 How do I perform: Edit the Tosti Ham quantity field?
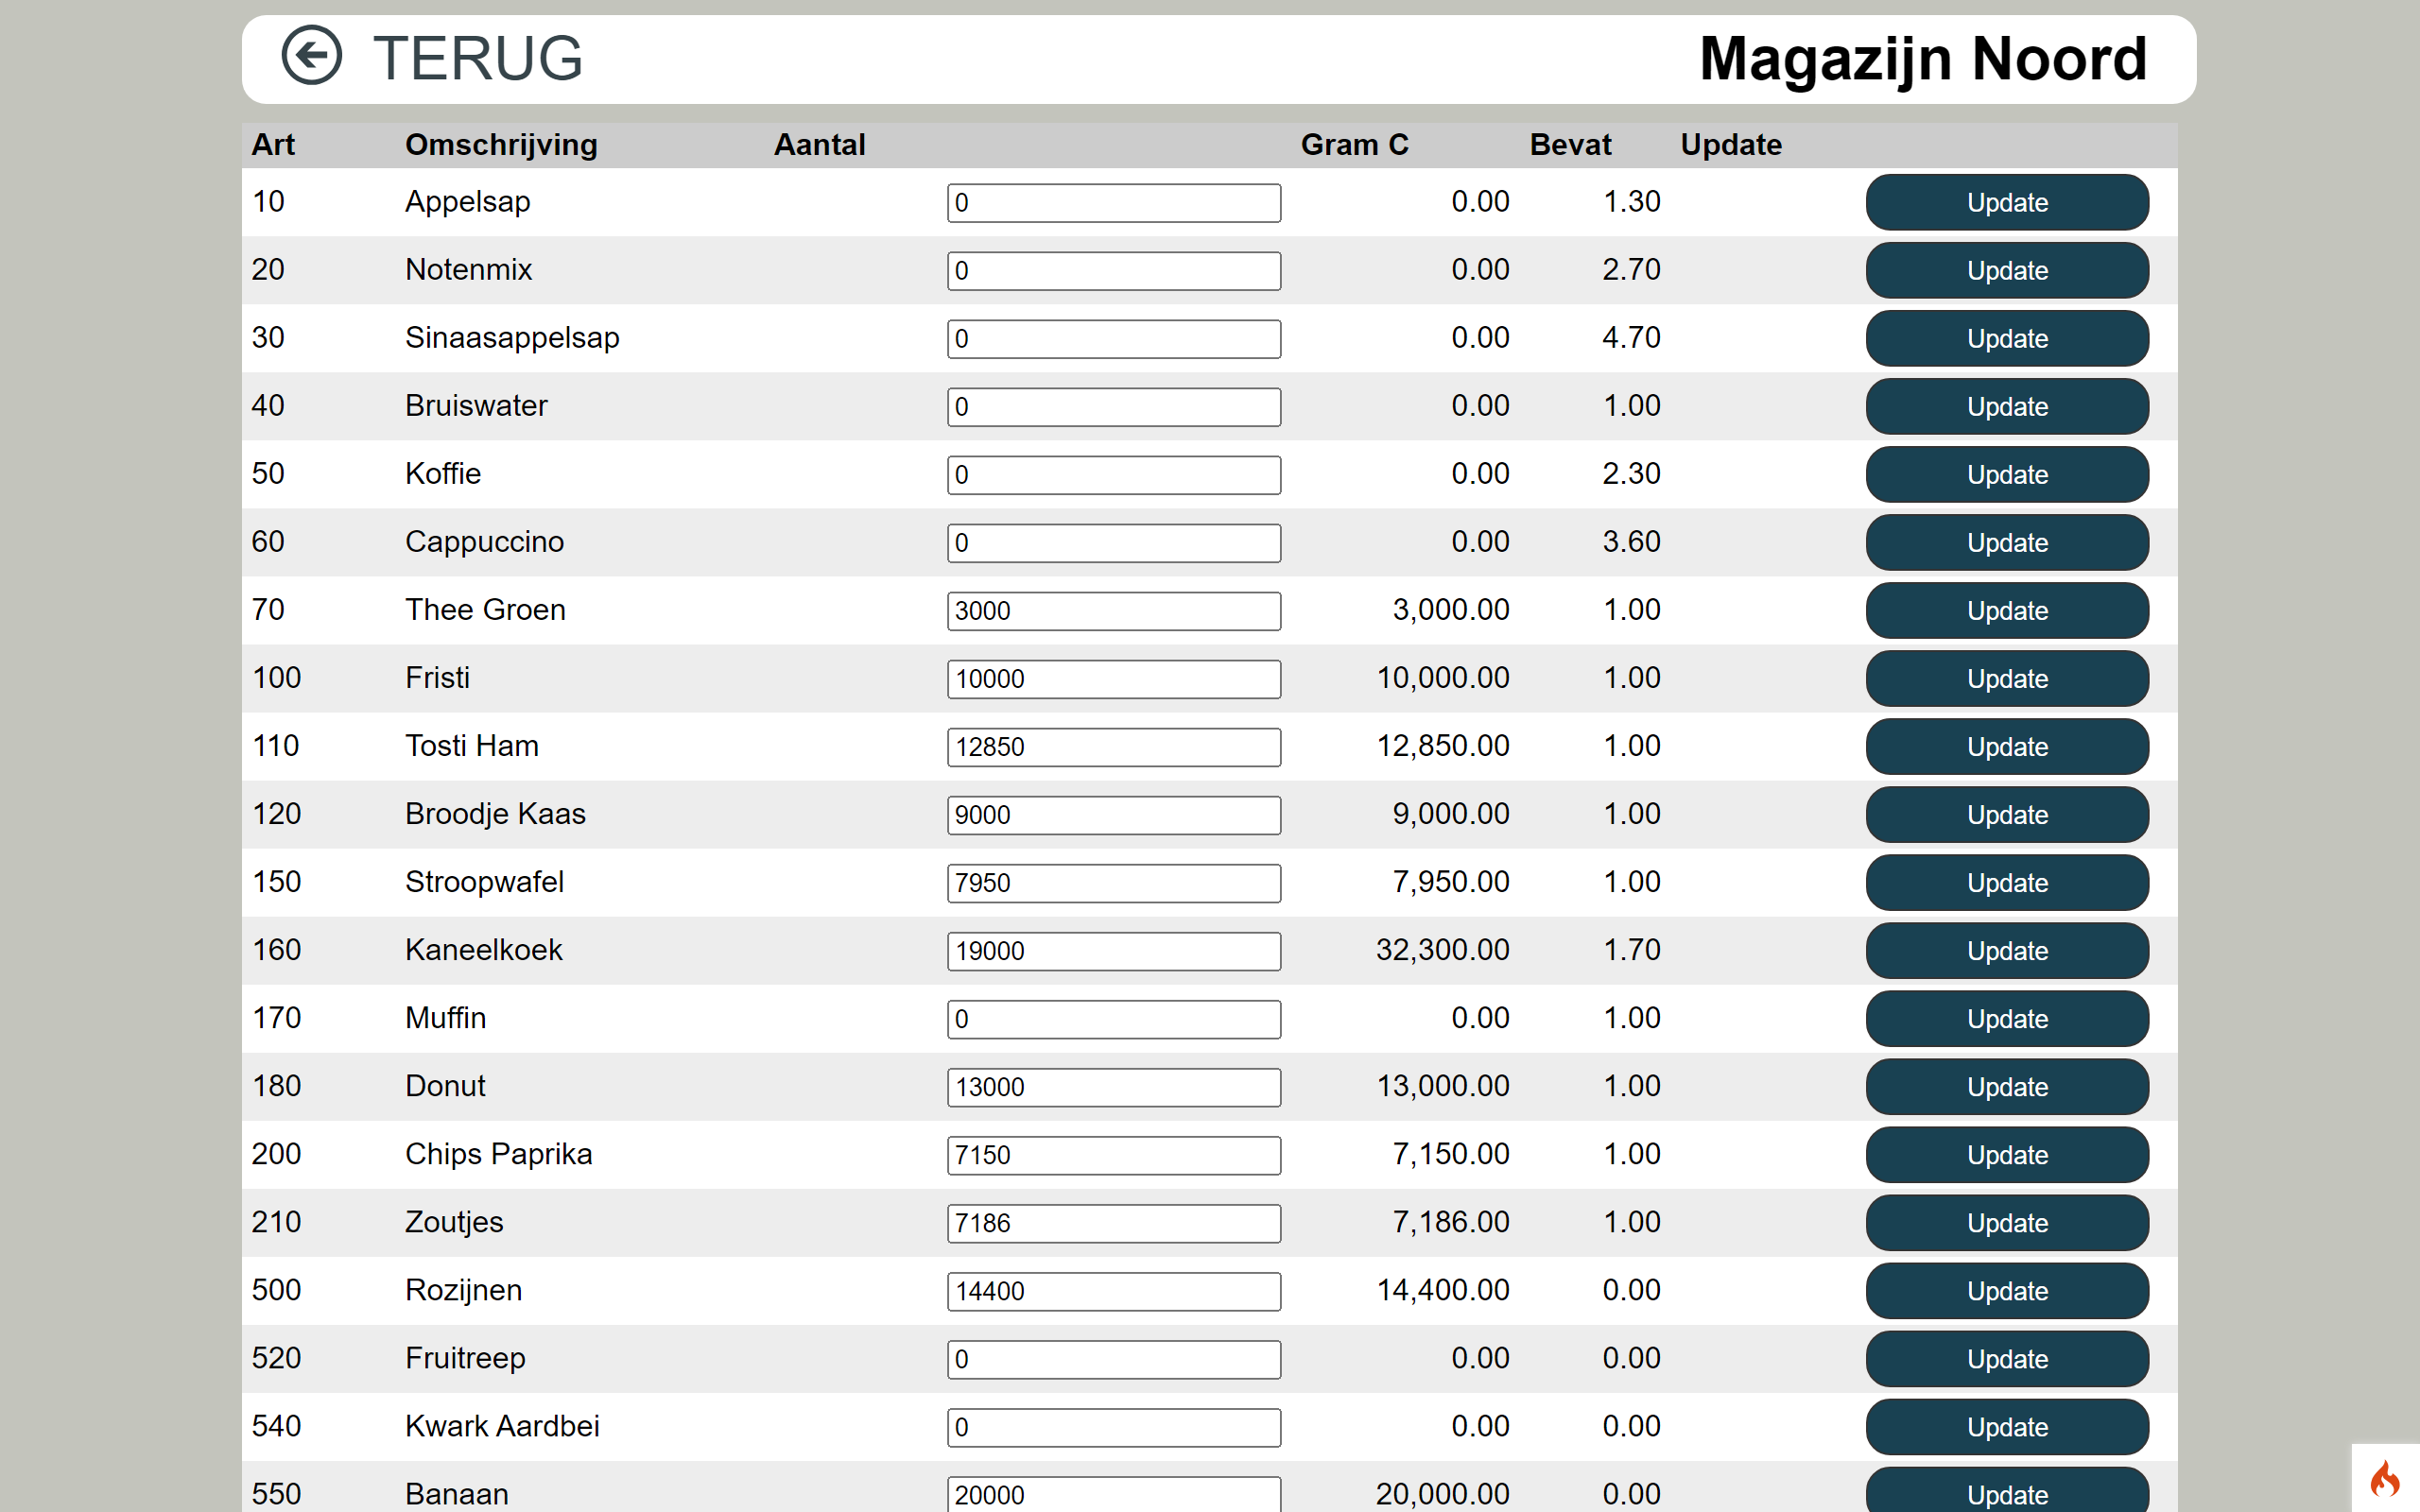tap(1114, 747)
